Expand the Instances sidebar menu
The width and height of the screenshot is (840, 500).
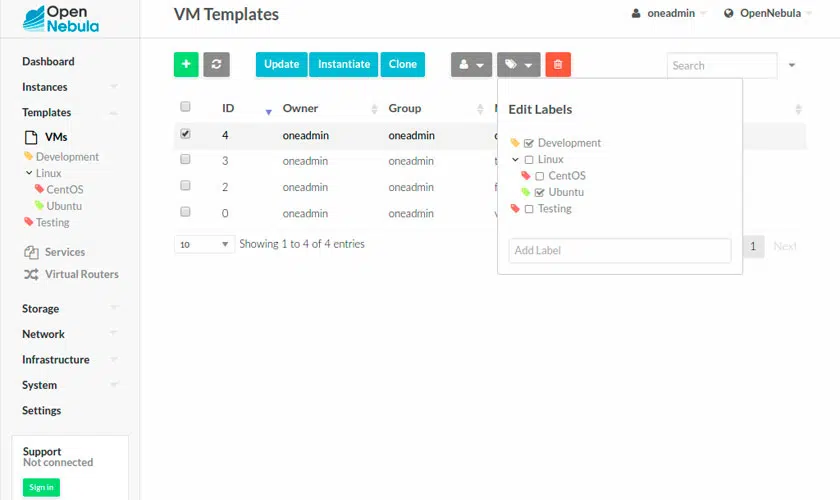click(x=114, y=87)
